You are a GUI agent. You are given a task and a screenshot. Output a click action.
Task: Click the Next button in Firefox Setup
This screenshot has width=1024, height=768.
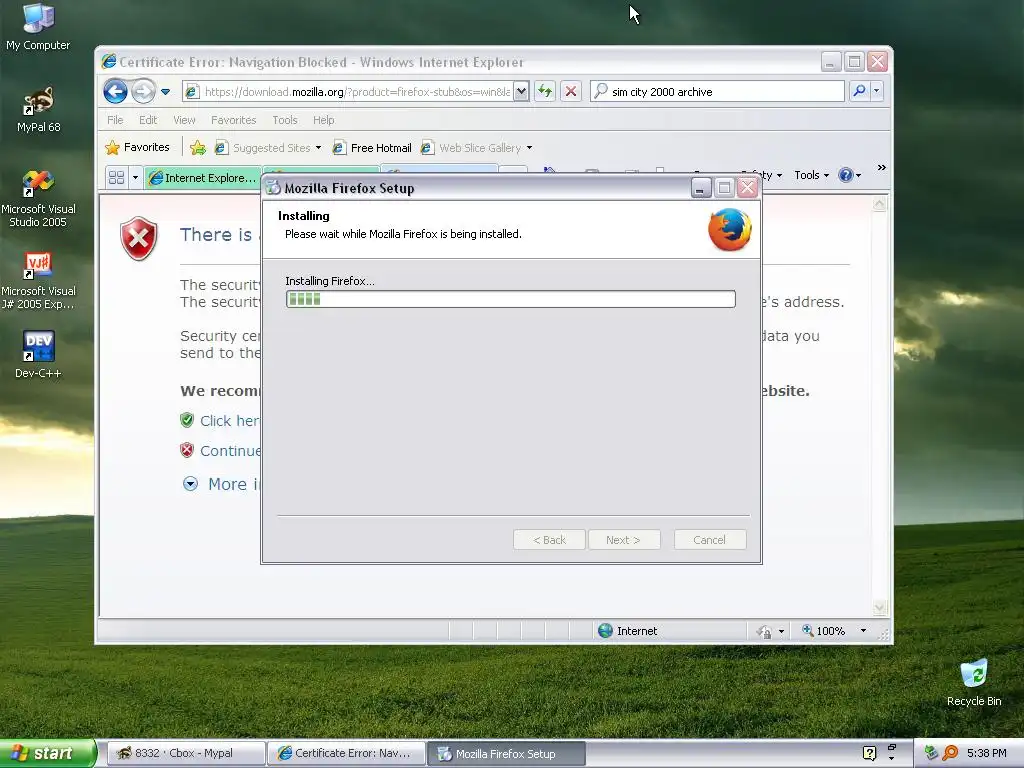(624, 540)
